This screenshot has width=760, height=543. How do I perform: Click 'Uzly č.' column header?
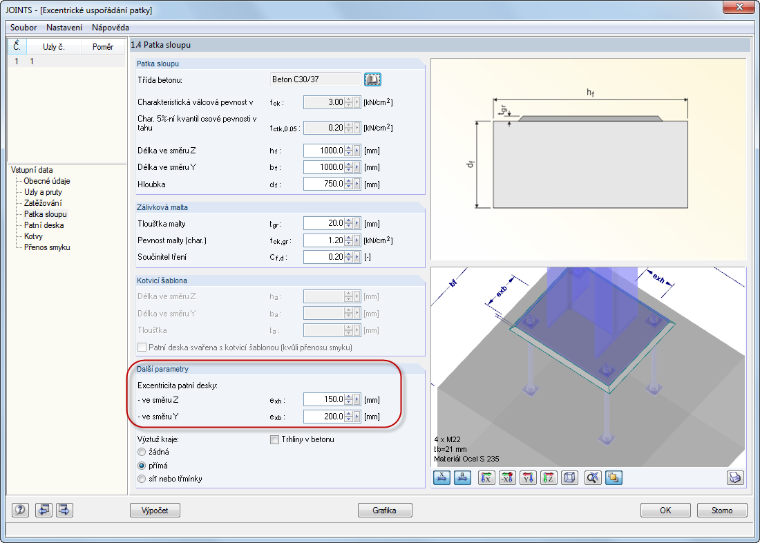(53, 47)
